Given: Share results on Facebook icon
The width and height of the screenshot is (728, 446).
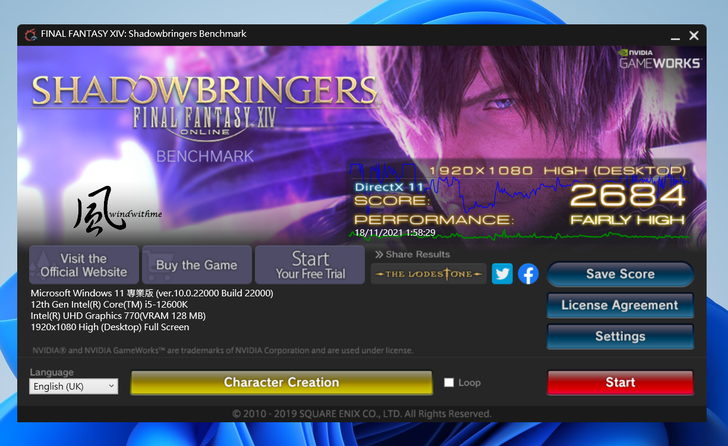Looking at the screenshot, I should coord(528,274).
